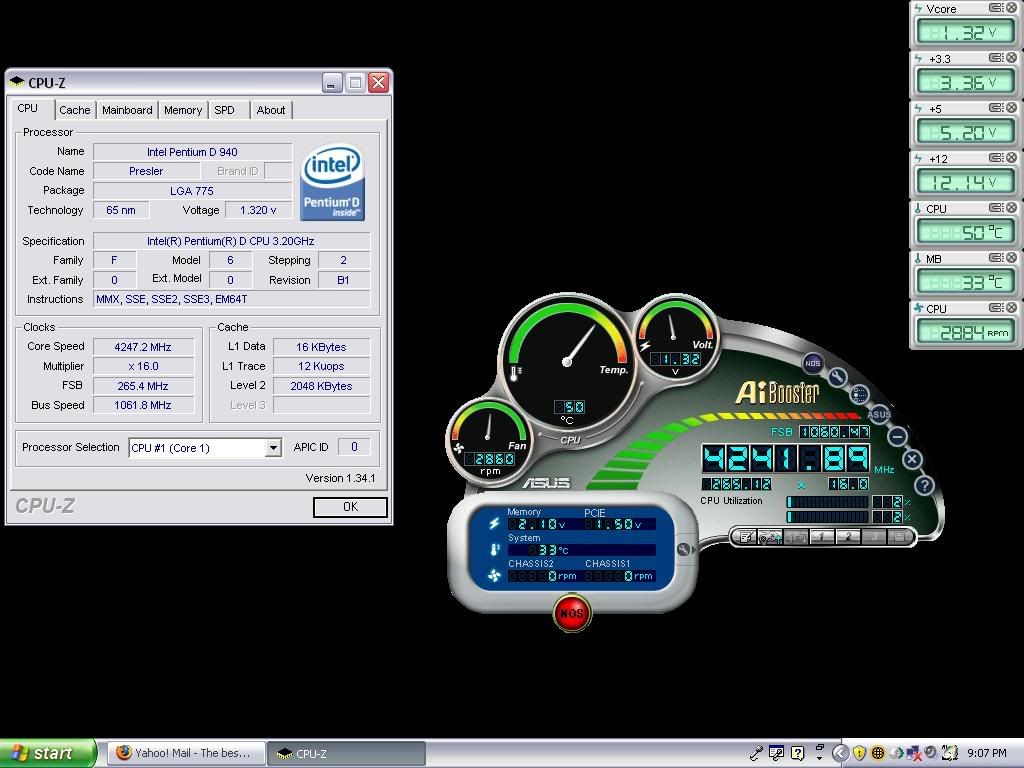The image size is (1024, 768).
Task: Switch to the Mainboard tab in CPU-Z
Action: point(127,110)
